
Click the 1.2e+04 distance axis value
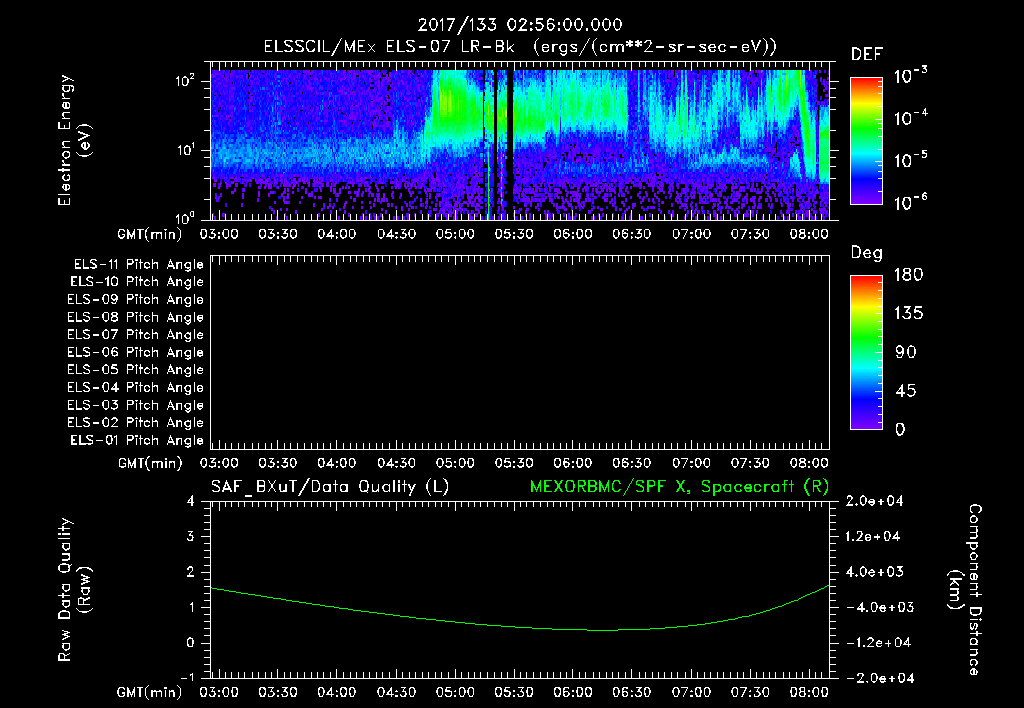874,537
